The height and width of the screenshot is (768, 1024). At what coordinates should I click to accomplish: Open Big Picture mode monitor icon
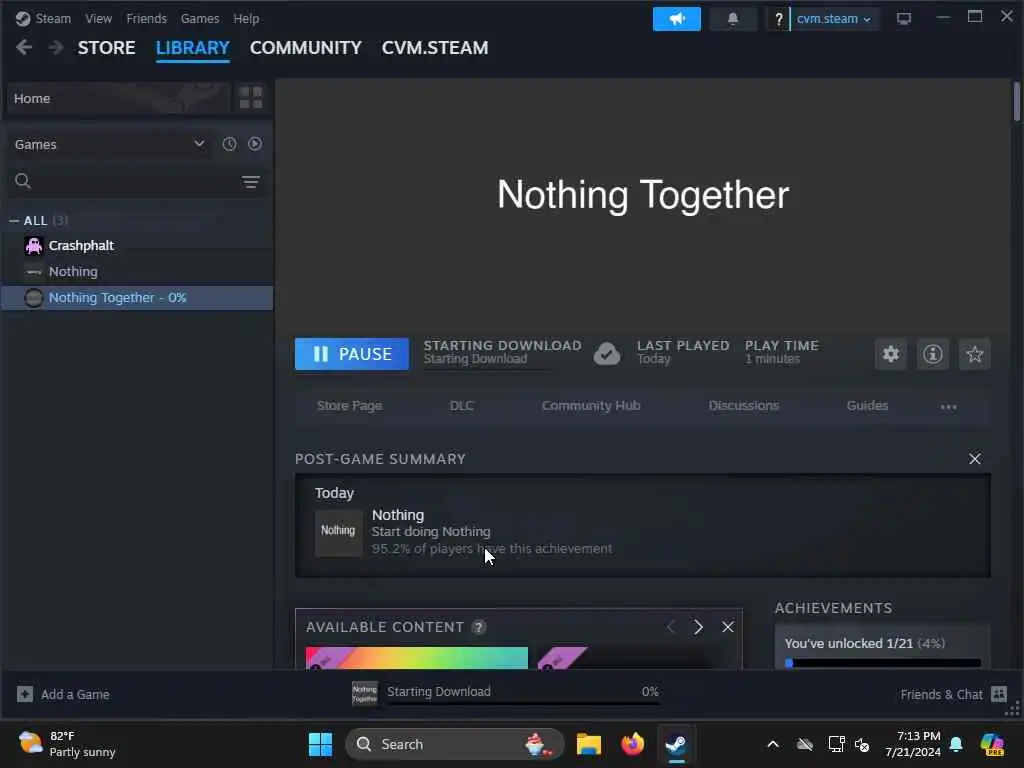click(904, 19)
